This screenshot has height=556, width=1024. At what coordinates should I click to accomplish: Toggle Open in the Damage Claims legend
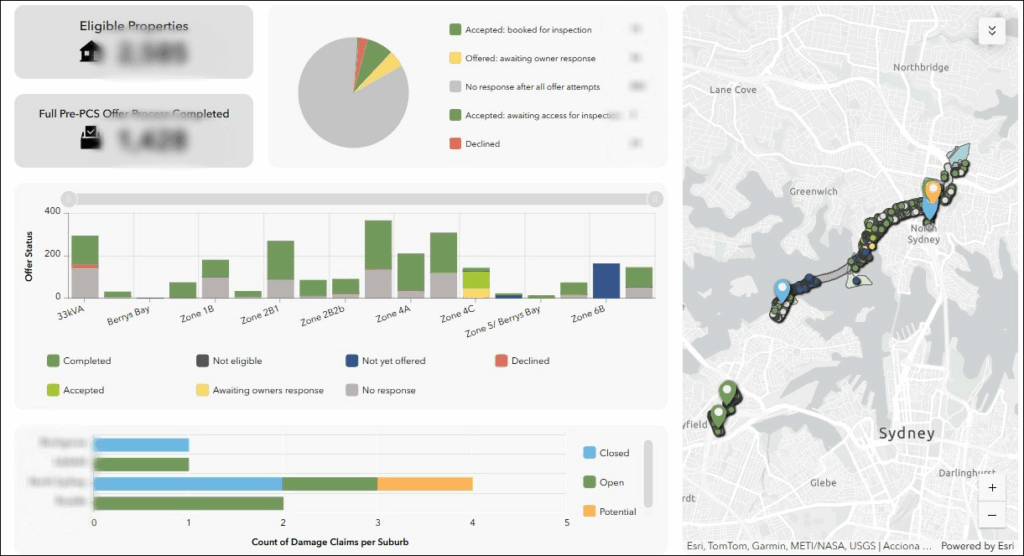coord(603,482)
